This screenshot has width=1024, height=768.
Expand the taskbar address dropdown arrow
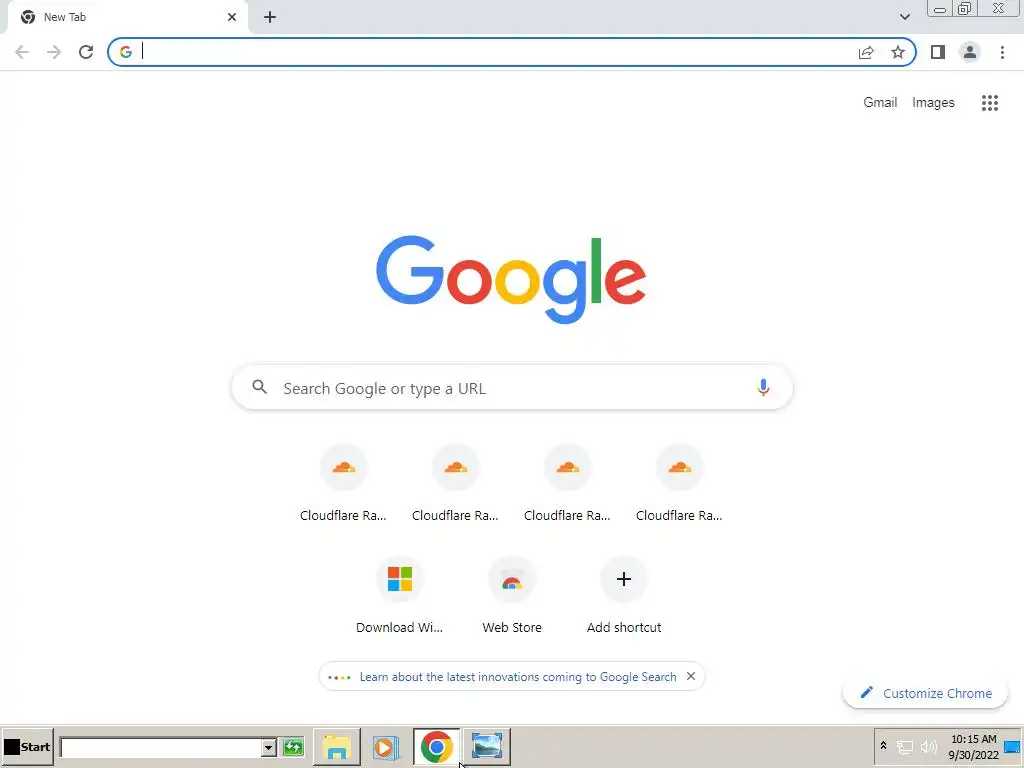coord(268,748)
